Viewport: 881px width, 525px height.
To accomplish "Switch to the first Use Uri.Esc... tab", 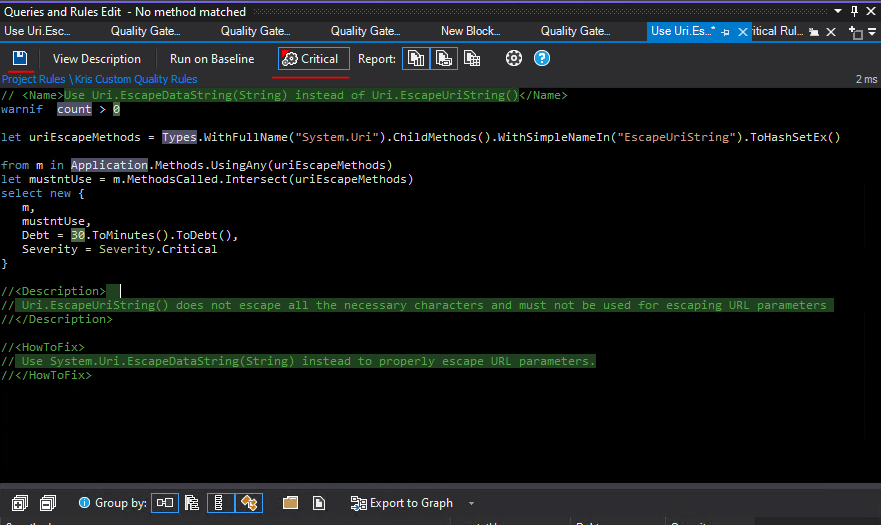I will [x=38, y=31].
